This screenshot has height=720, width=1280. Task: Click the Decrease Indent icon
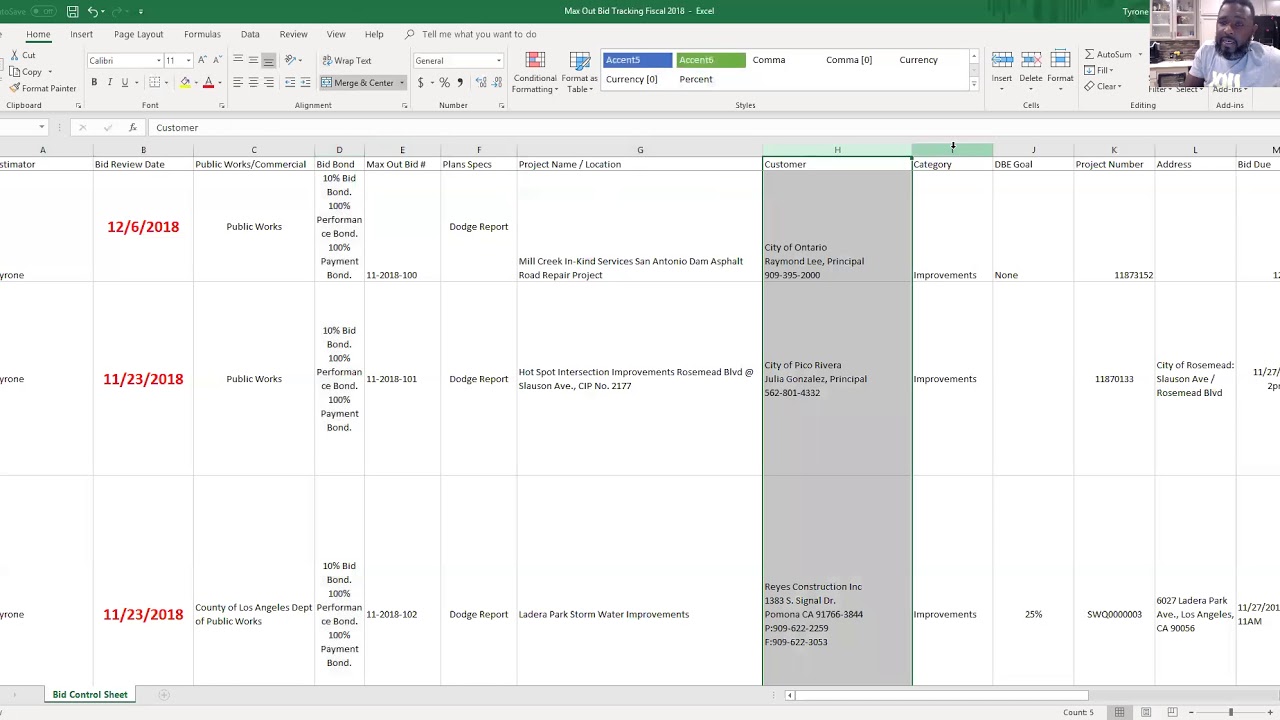290,82
